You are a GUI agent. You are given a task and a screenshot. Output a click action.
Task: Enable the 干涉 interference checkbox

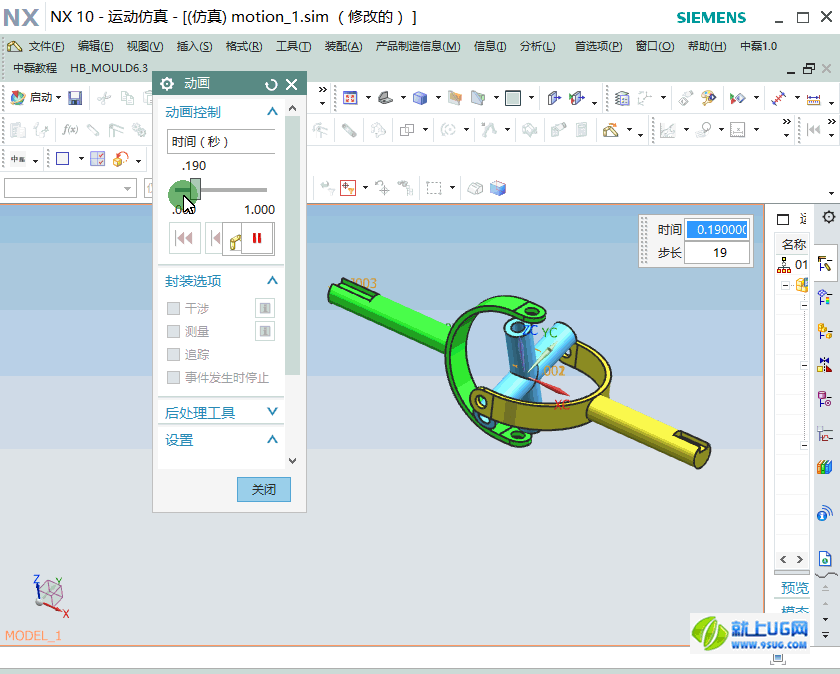click(173, 308)
